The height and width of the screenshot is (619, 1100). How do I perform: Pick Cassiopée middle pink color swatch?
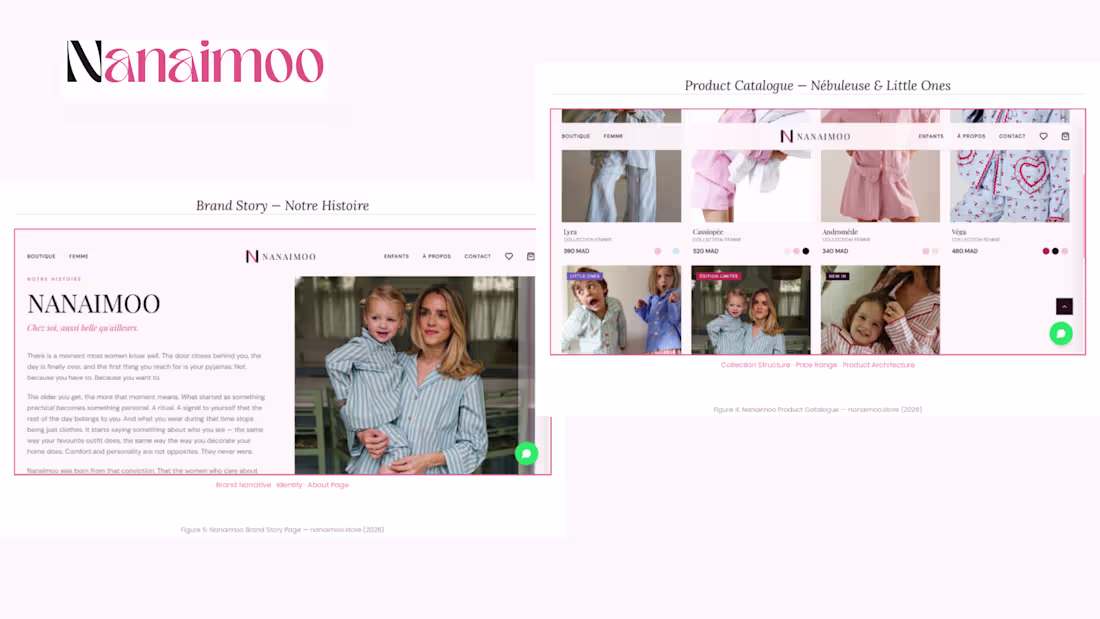(x=796, y=251)
